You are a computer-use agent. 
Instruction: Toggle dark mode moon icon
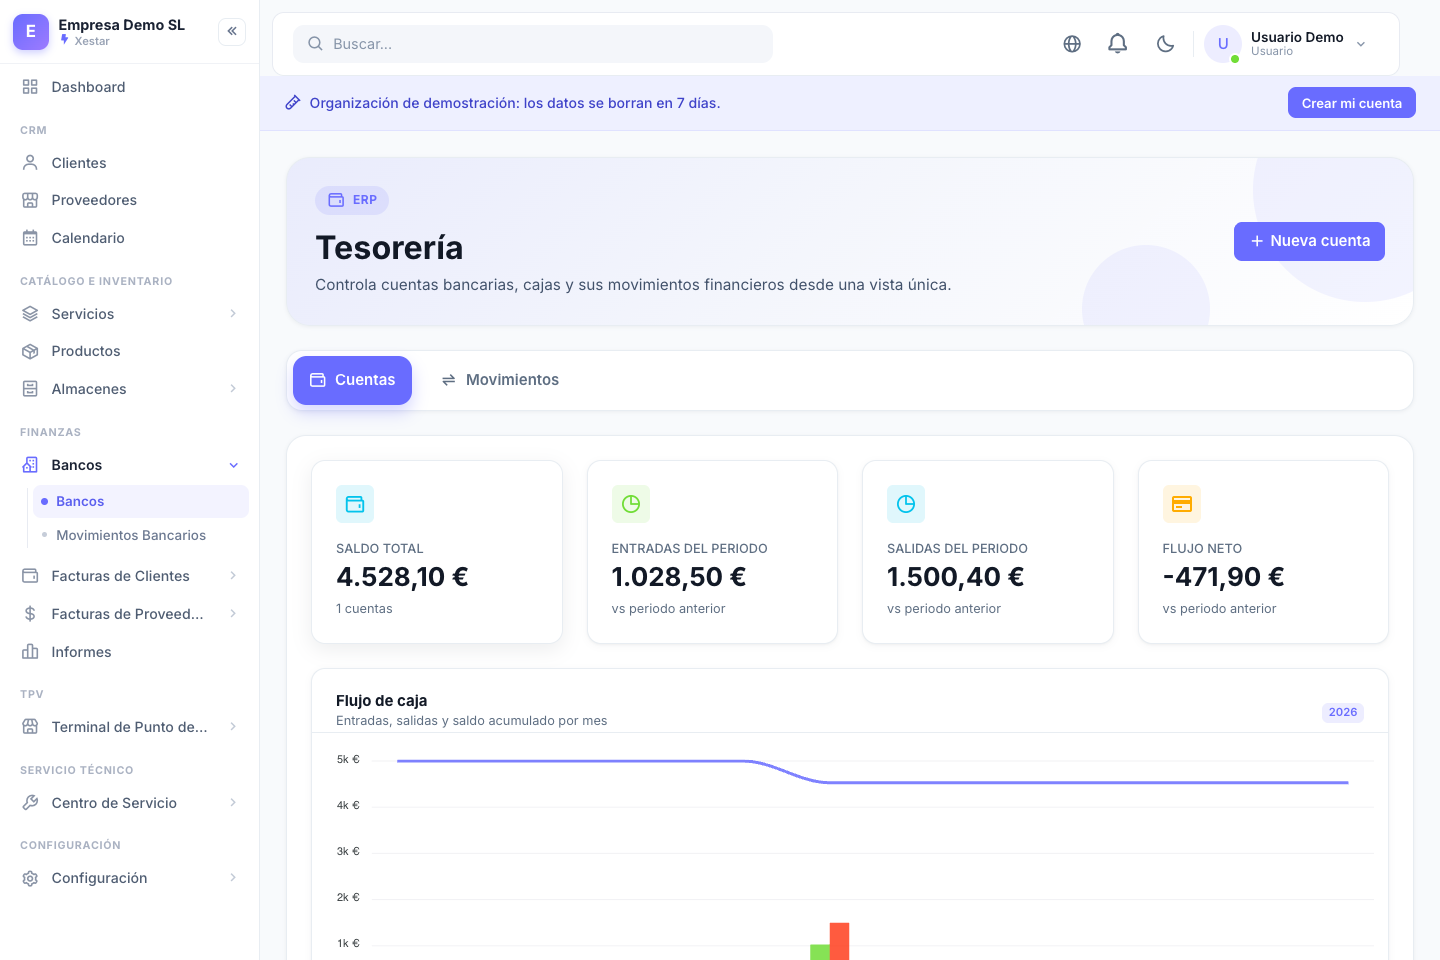tap(1165, 44)
